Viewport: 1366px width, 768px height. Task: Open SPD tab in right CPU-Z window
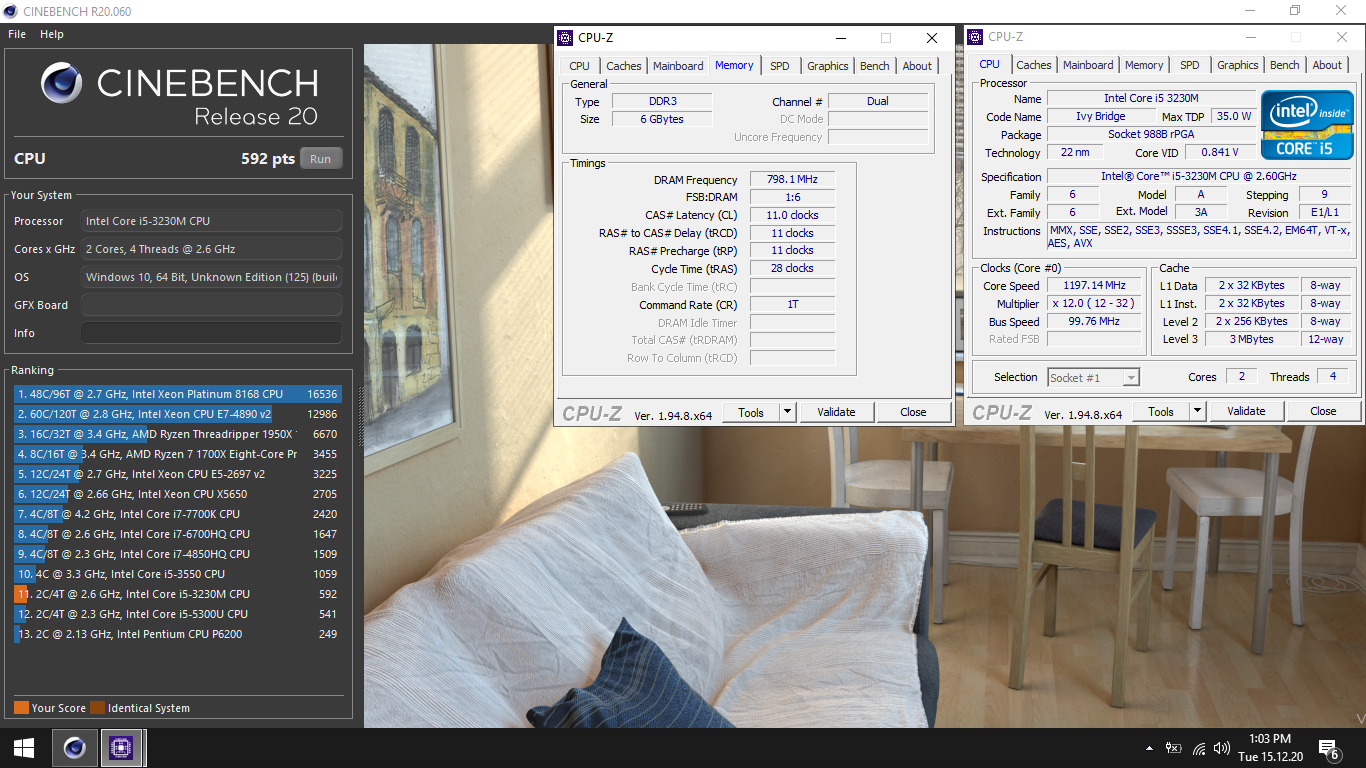coord(1190,65)
